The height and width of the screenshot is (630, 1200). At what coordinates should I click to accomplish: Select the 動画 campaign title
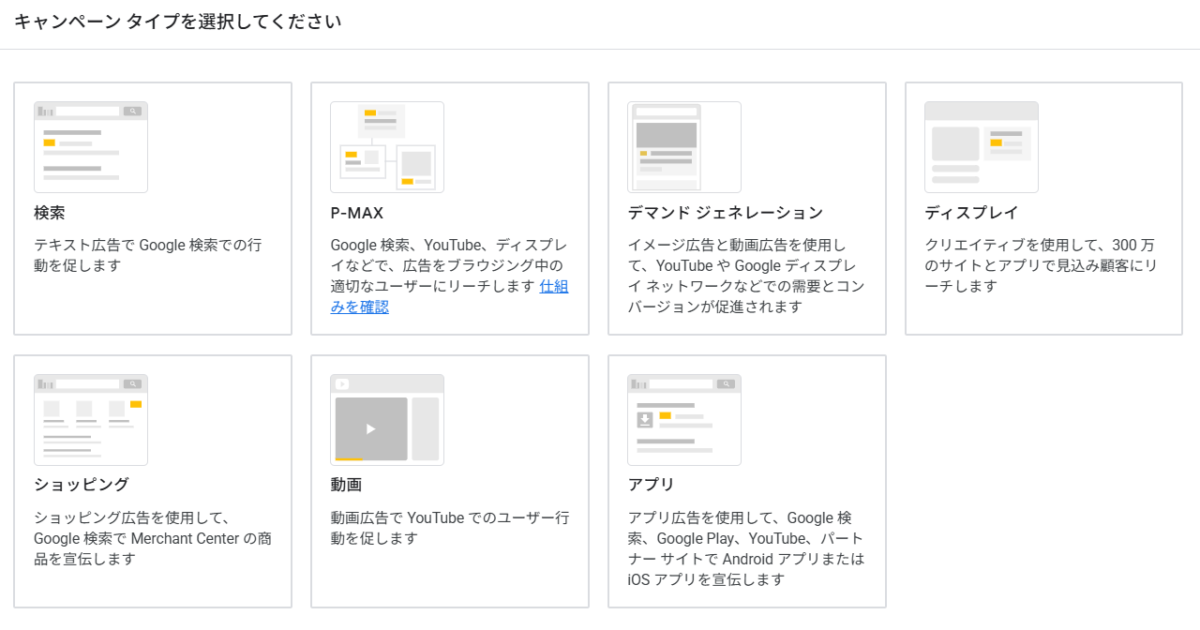pyautogui.click(x=346, y=485)
